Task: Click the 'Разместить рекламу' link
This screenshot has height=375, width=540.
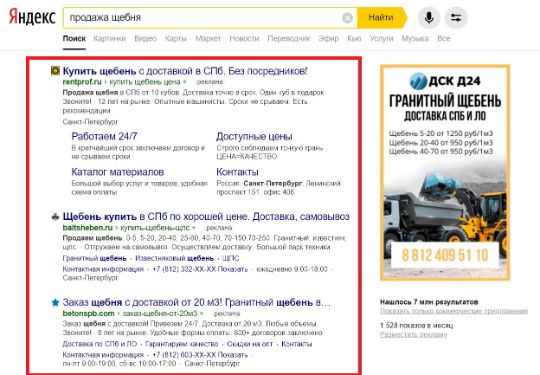Action: (414, 334)
